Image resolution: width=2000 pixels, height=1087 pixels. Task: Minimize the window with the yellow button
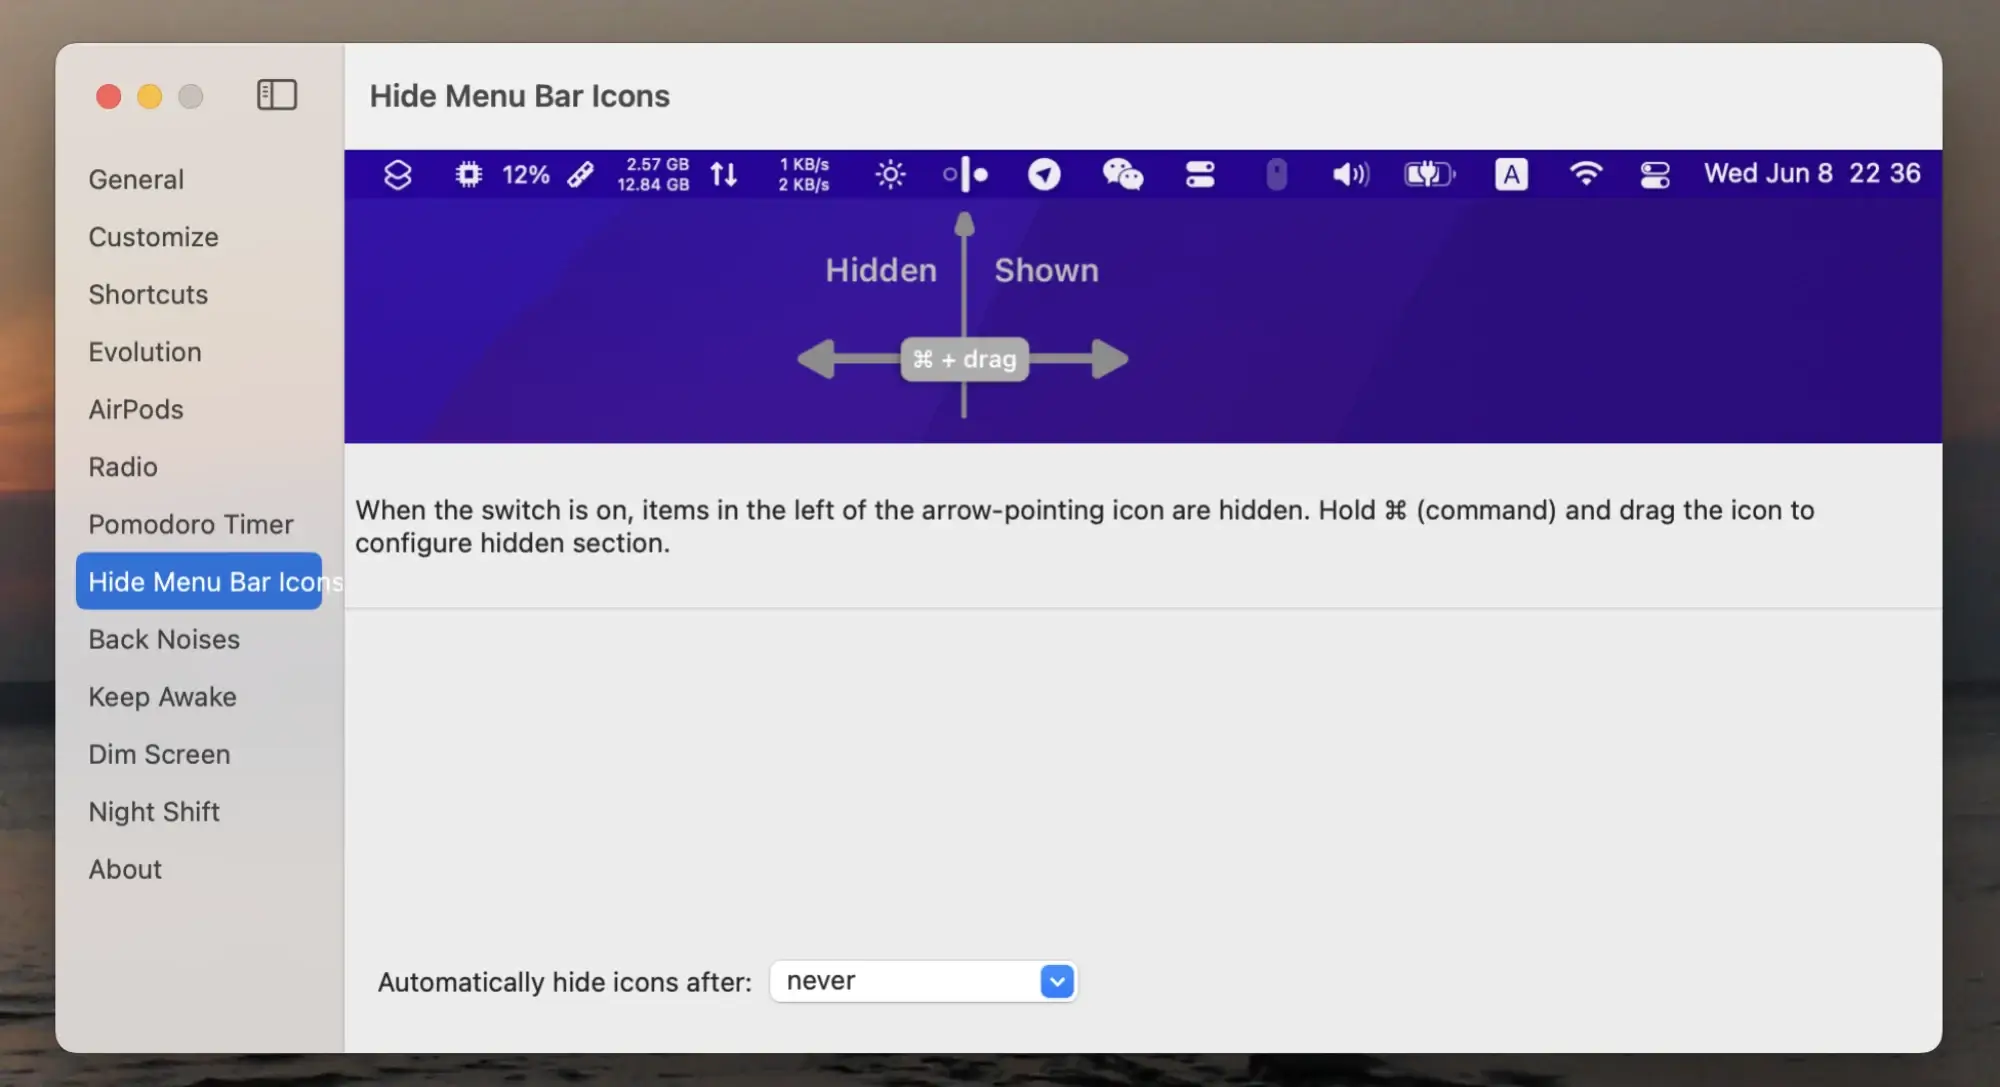pos(149,96)
